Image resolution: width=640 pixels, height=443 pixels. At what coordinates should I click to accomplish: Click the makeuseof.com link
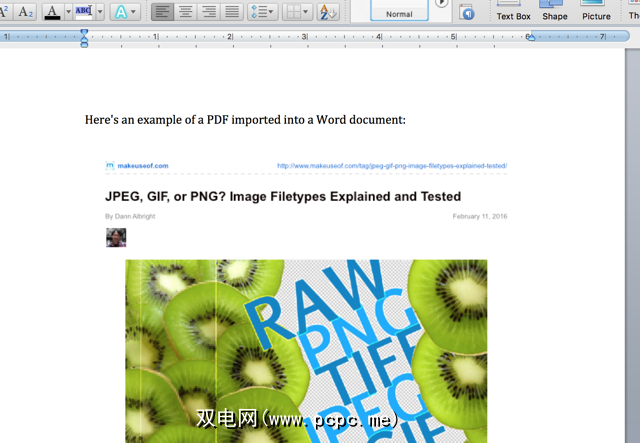pos(143,166)
